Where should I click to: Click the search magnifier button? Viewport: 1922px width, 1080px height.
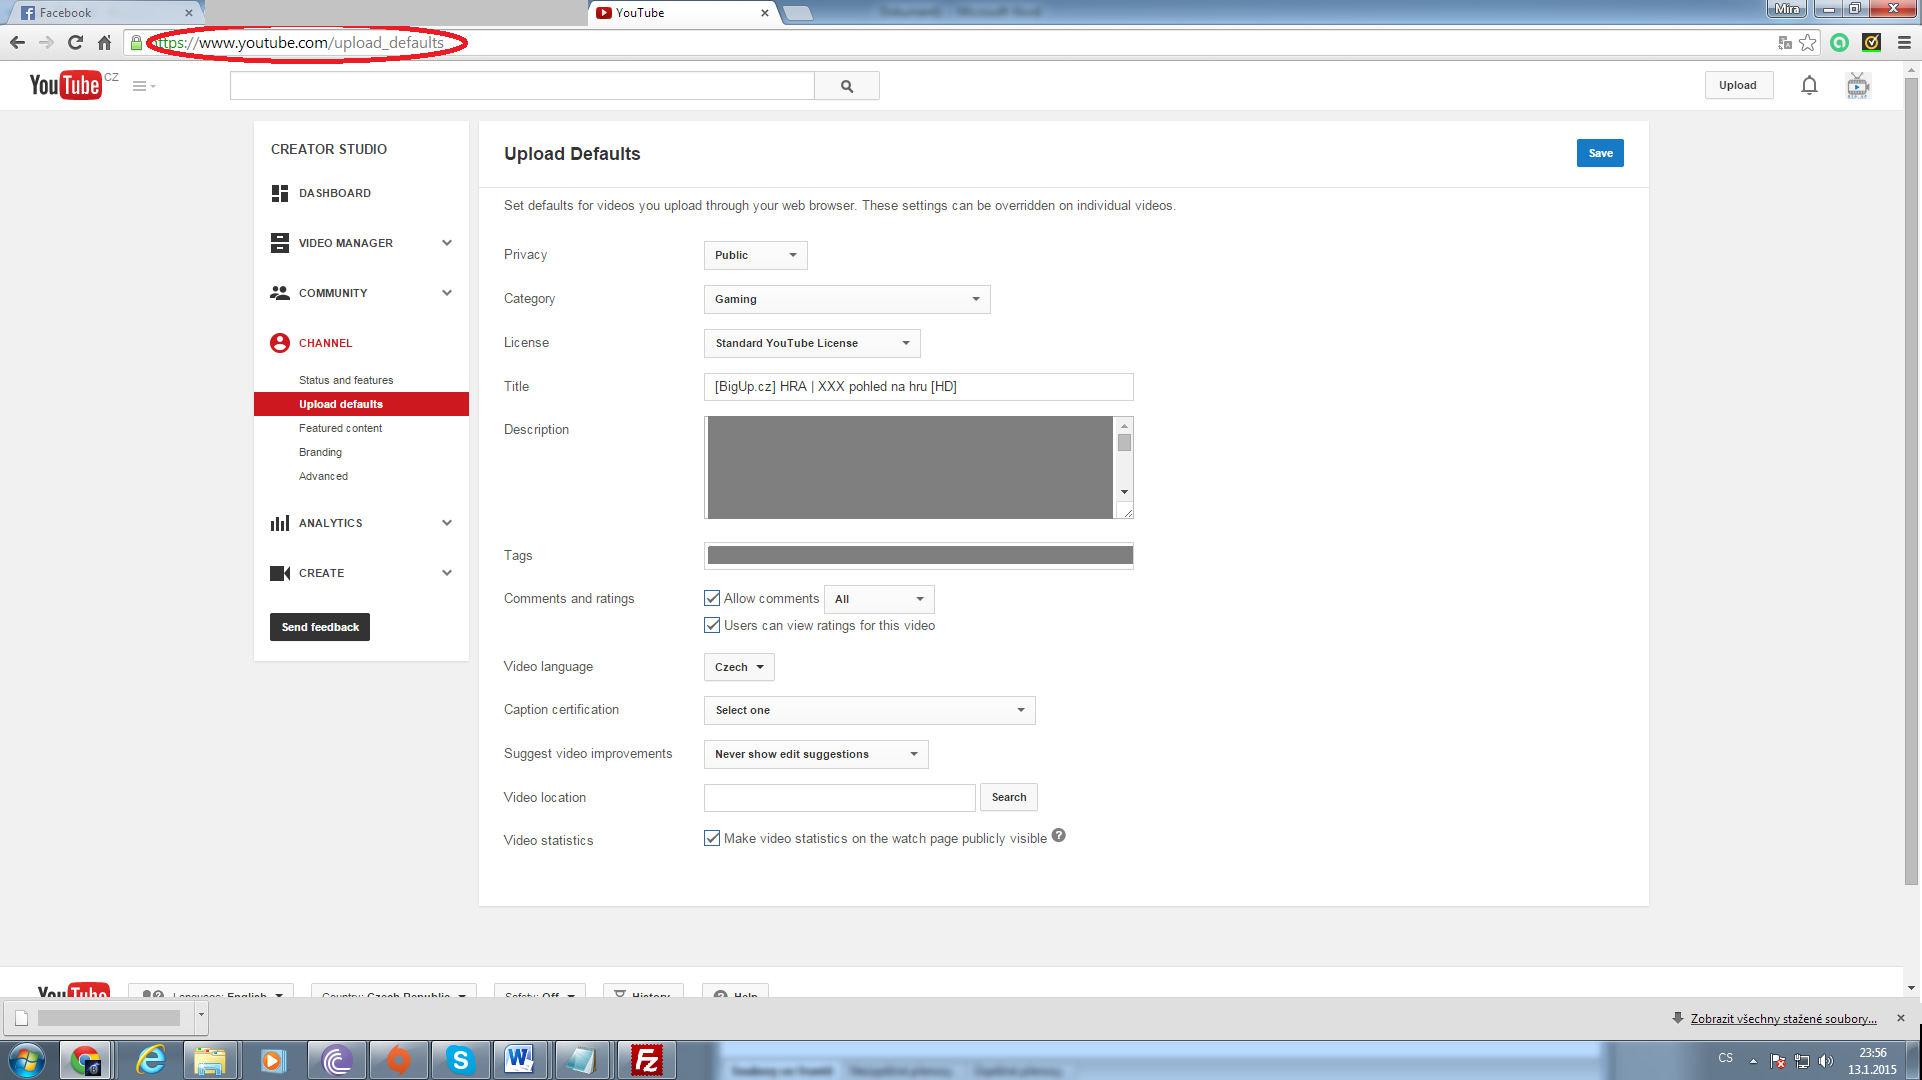847,86
